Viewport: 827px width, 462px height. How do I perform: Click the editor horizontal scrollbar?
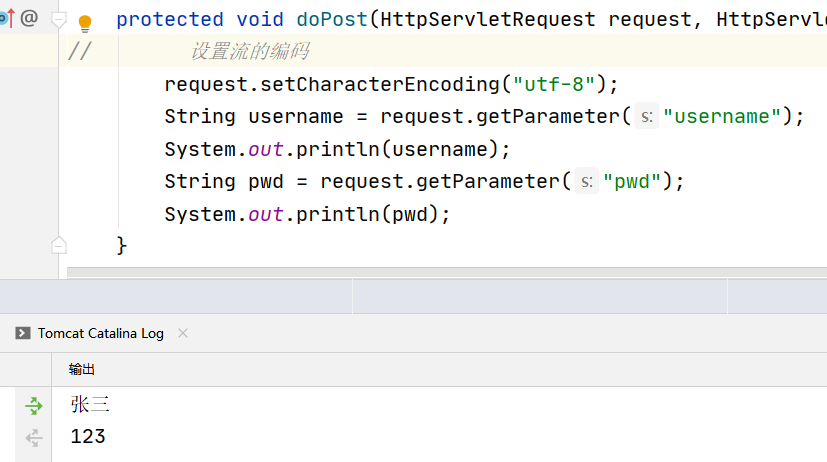coord(447,272)
